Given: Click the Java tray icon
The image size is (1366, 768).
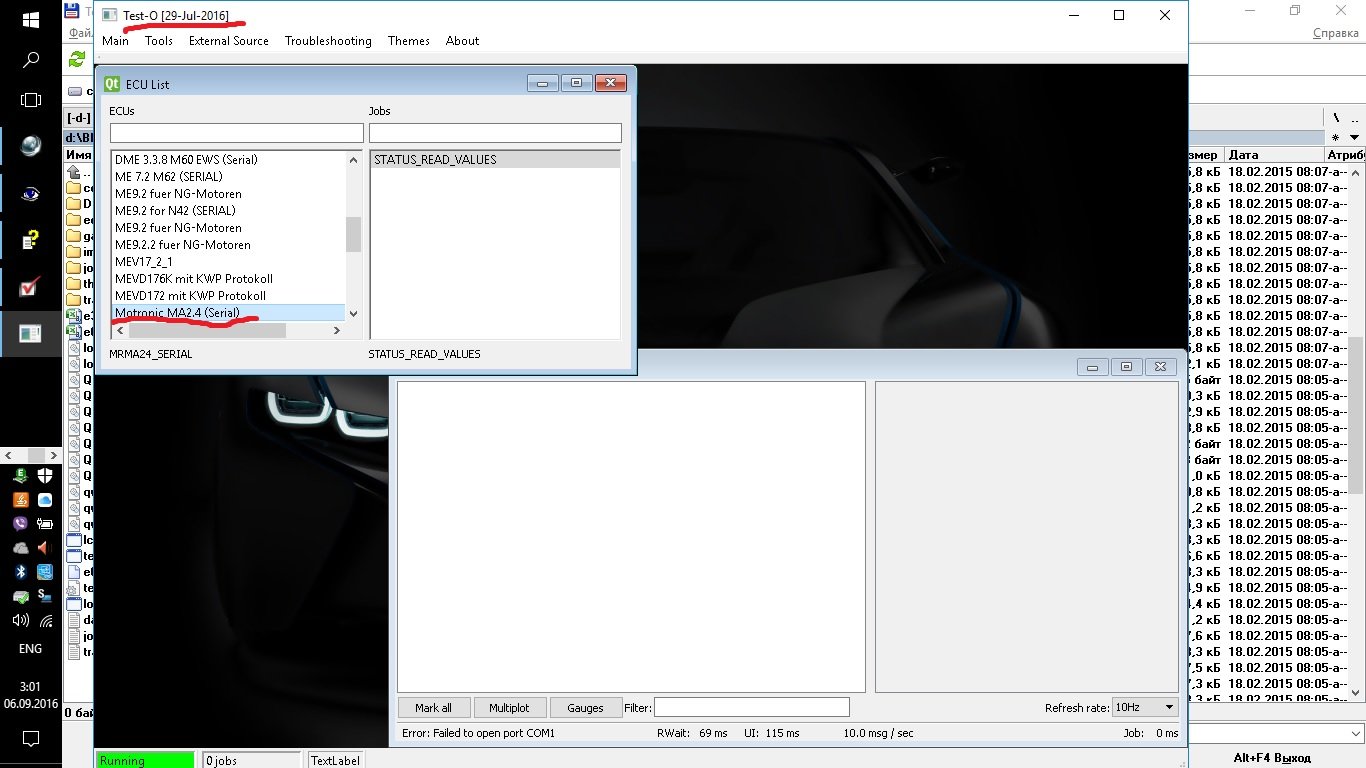Looking at the screenshot, I should 20,500.
